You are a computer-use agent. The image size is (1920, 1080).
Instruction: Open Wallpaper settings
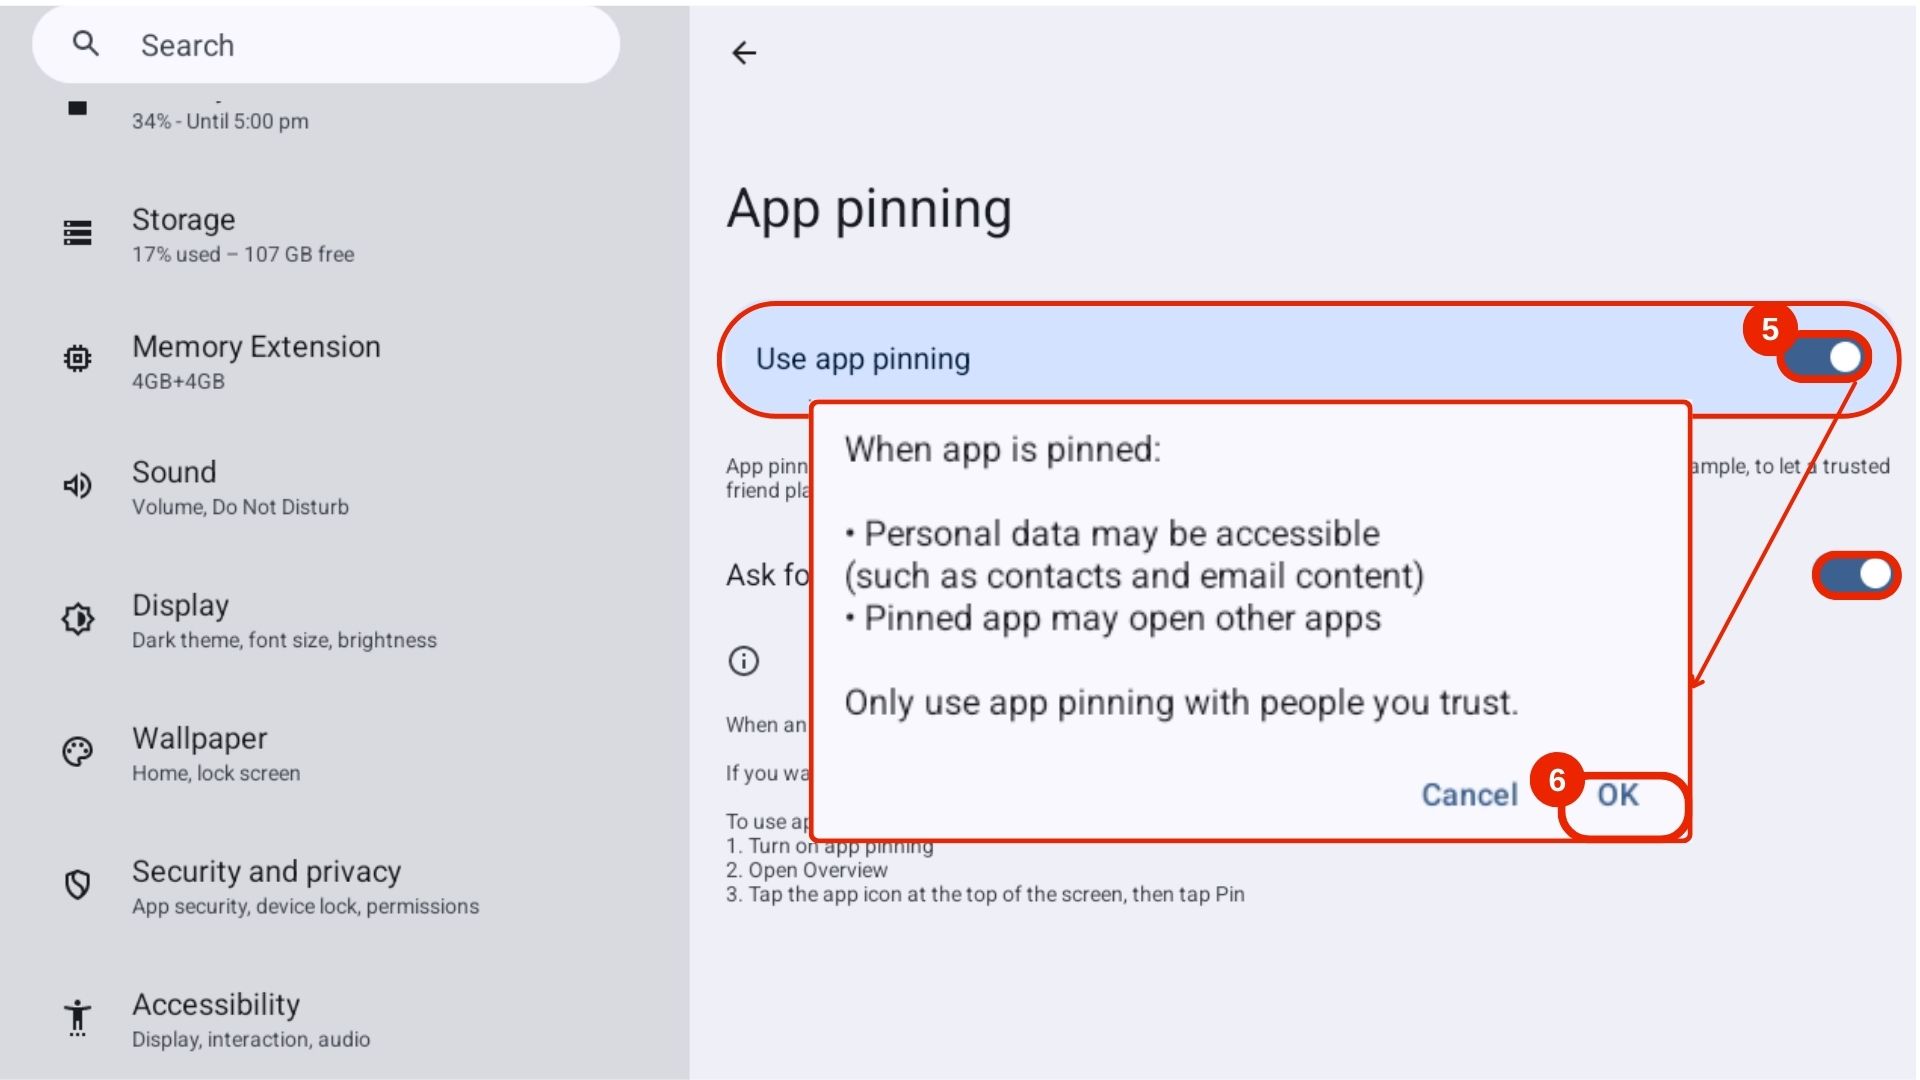215,754
